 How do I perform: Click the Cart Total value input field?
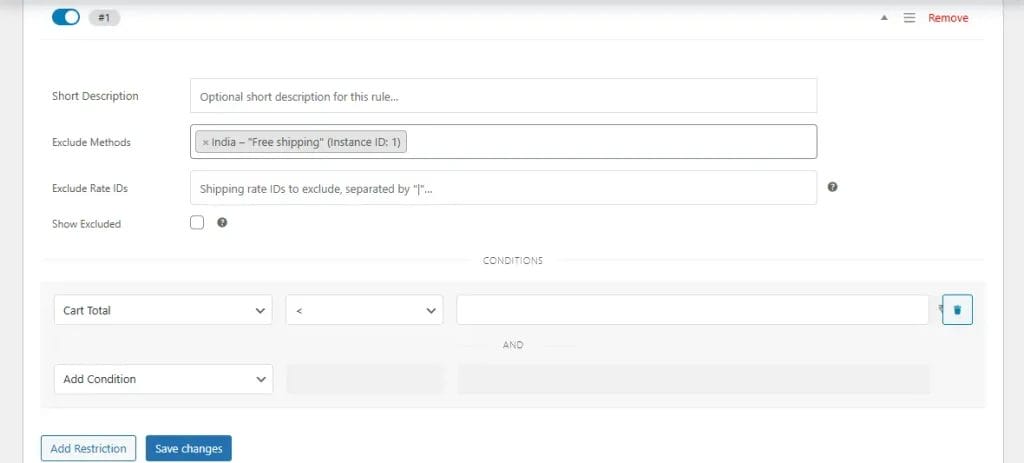click(692, 311)
